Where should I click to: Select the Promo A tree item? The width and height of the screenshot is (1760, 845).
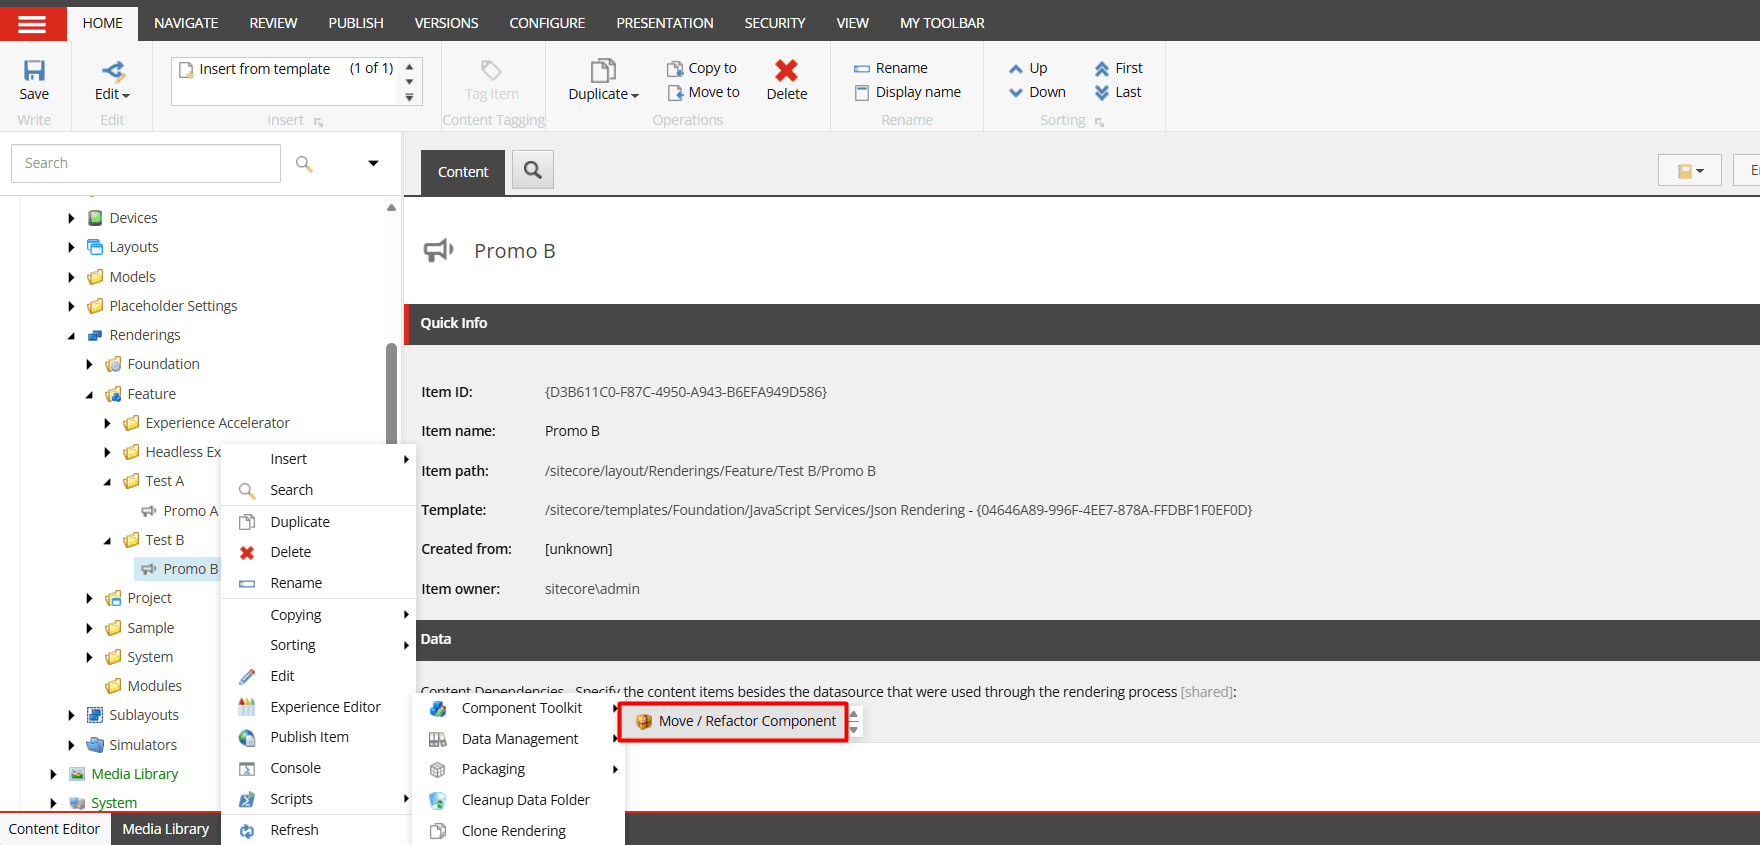tap(190, 511)
